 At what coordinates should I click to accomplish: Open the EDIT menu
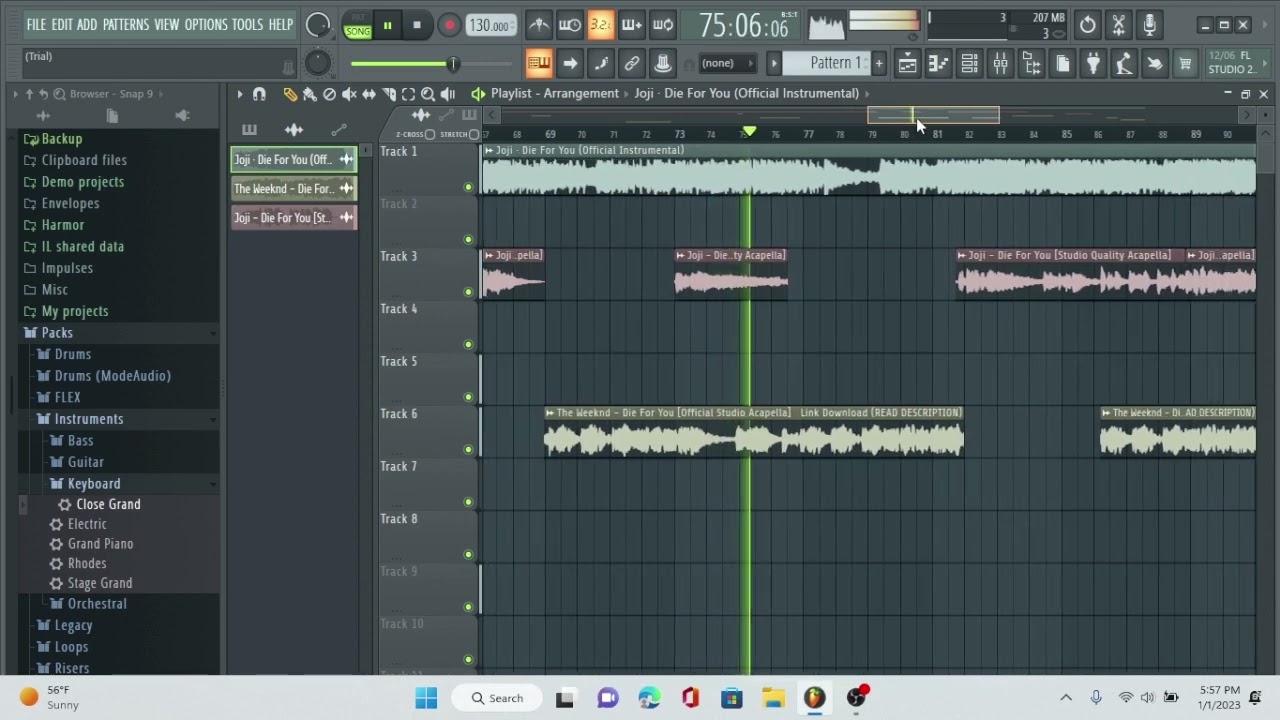[62, 24]
